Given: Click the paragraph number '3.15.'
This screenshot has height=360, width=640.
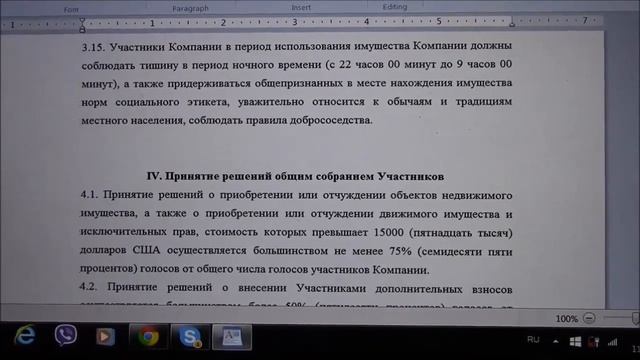Looking at the screenshot, I should [93, 47].
